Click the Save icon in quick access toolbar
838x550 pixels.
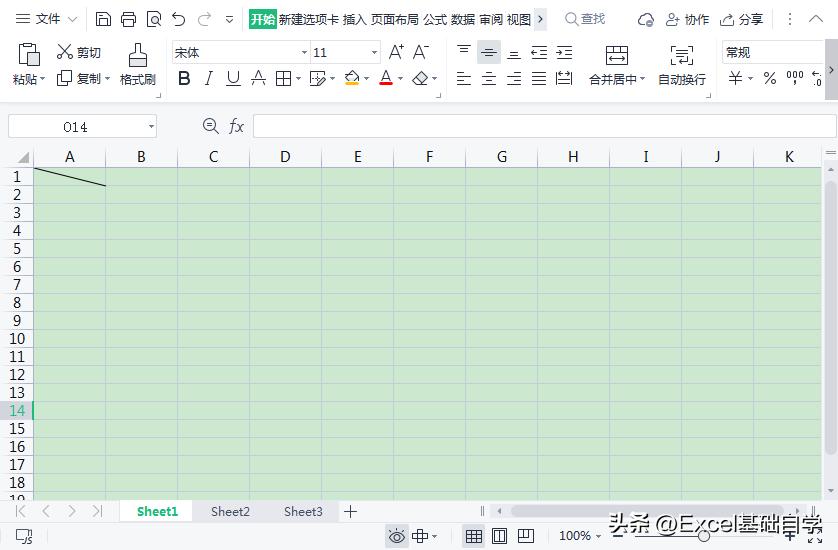pyautogui.click(x=103, y=20)
